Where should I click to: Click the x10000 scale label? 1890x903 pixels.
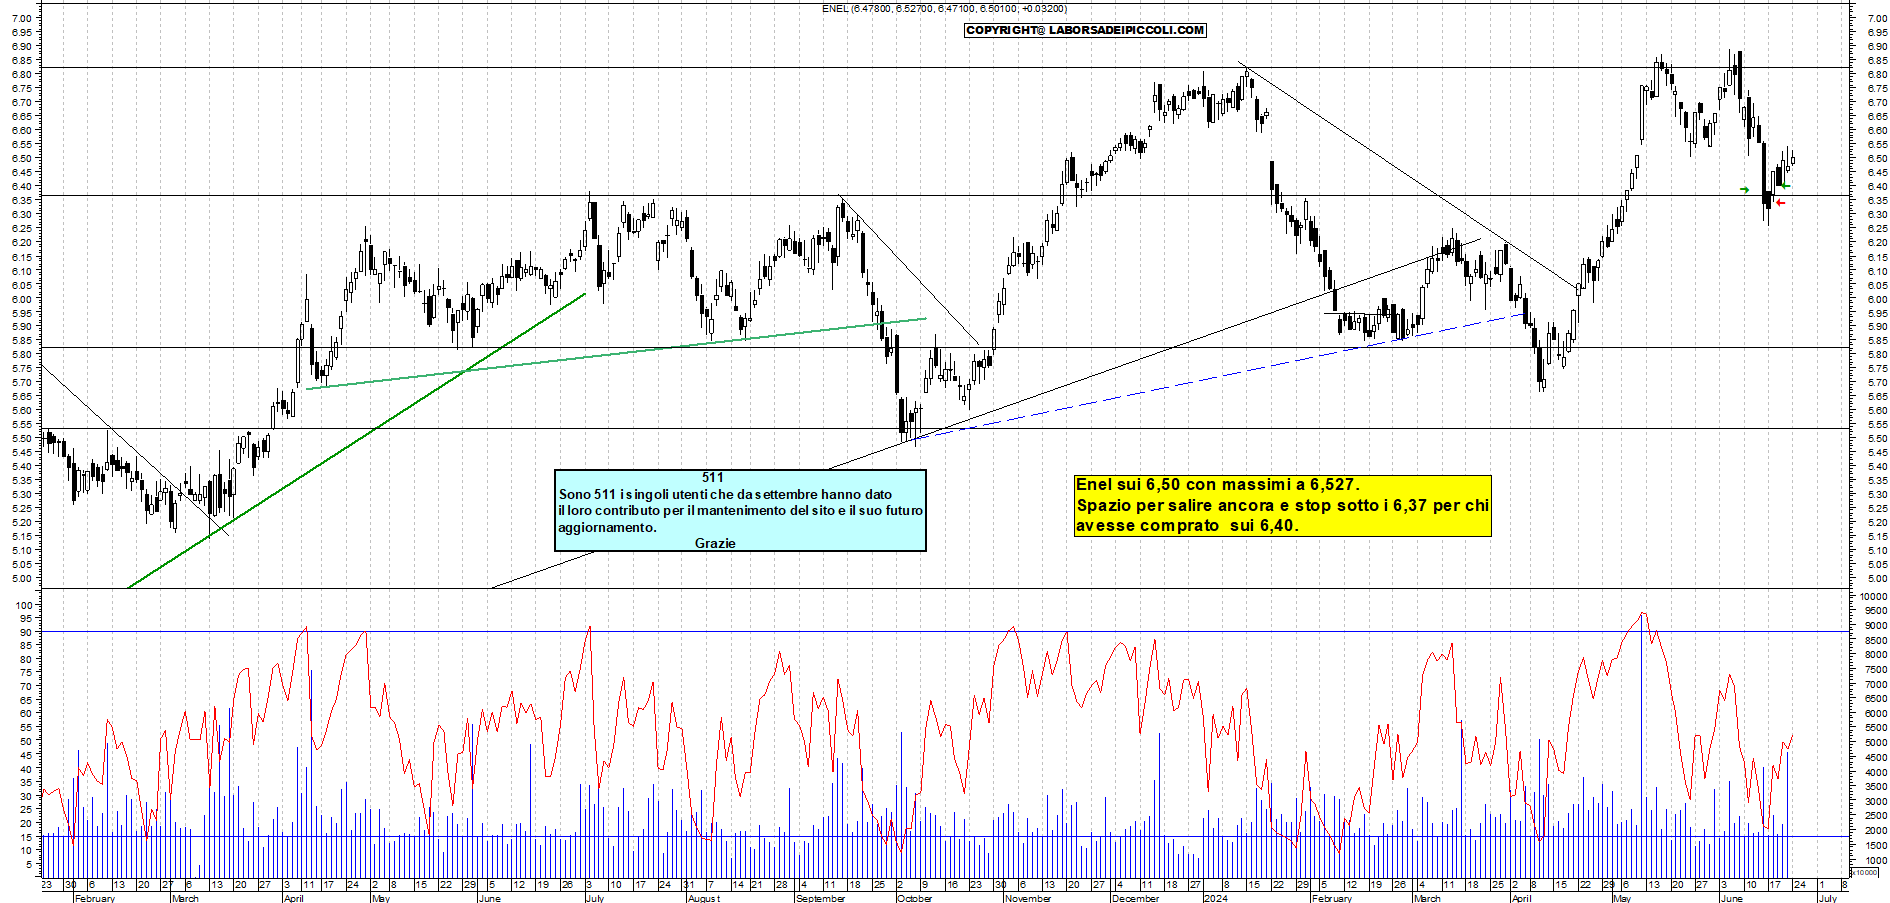(1864, 872)
